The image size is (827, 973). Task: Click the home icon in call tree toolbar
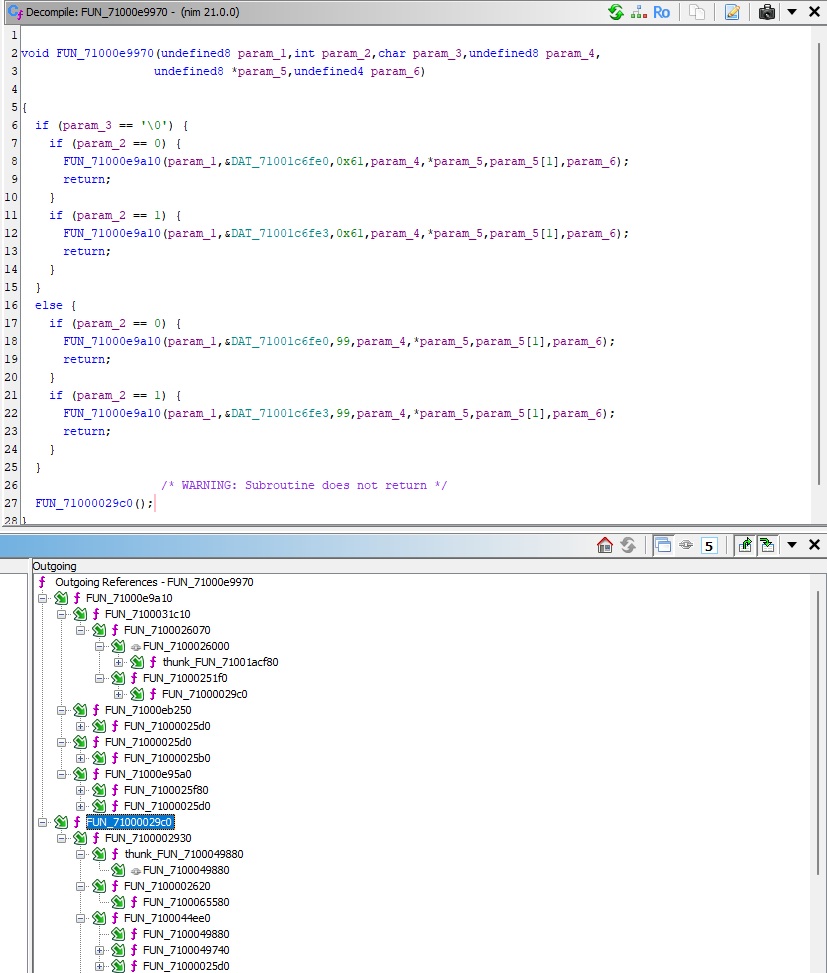605,545
